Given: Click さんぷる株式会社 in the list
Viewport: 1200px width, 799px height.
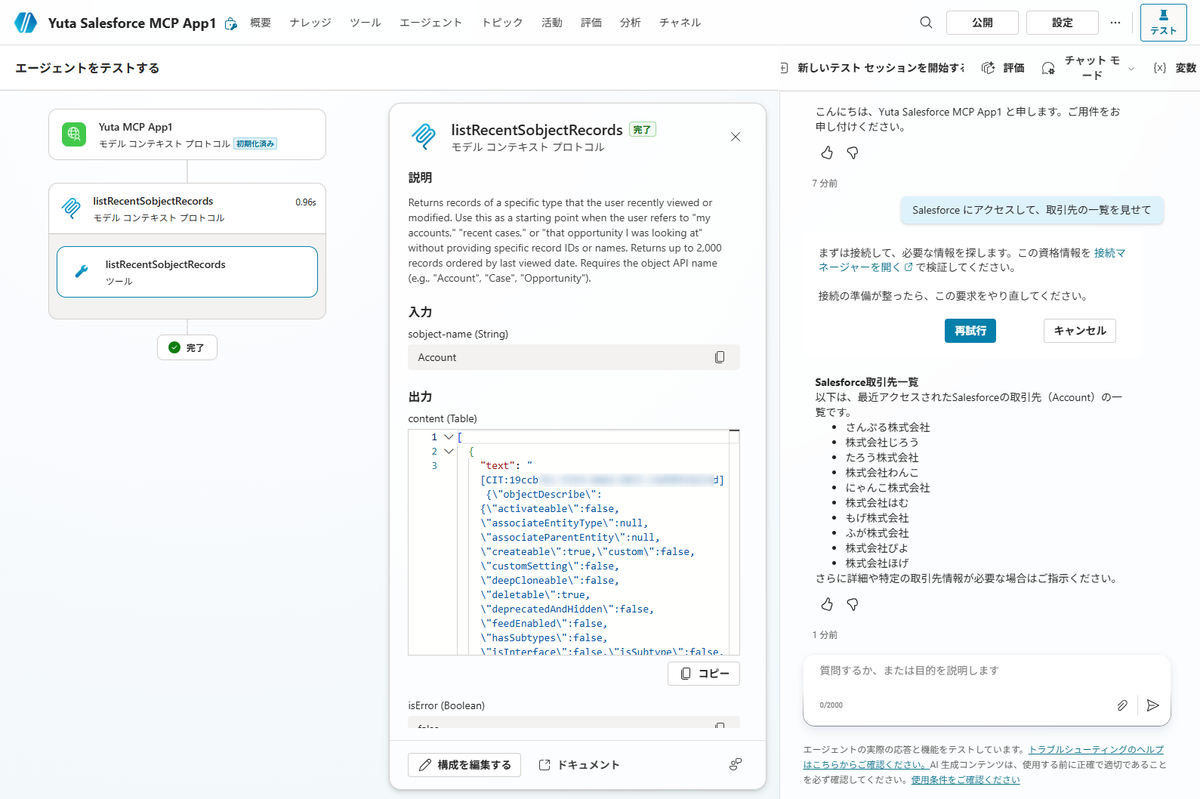Looking at the screenshot, I should [x=888, y=427].
